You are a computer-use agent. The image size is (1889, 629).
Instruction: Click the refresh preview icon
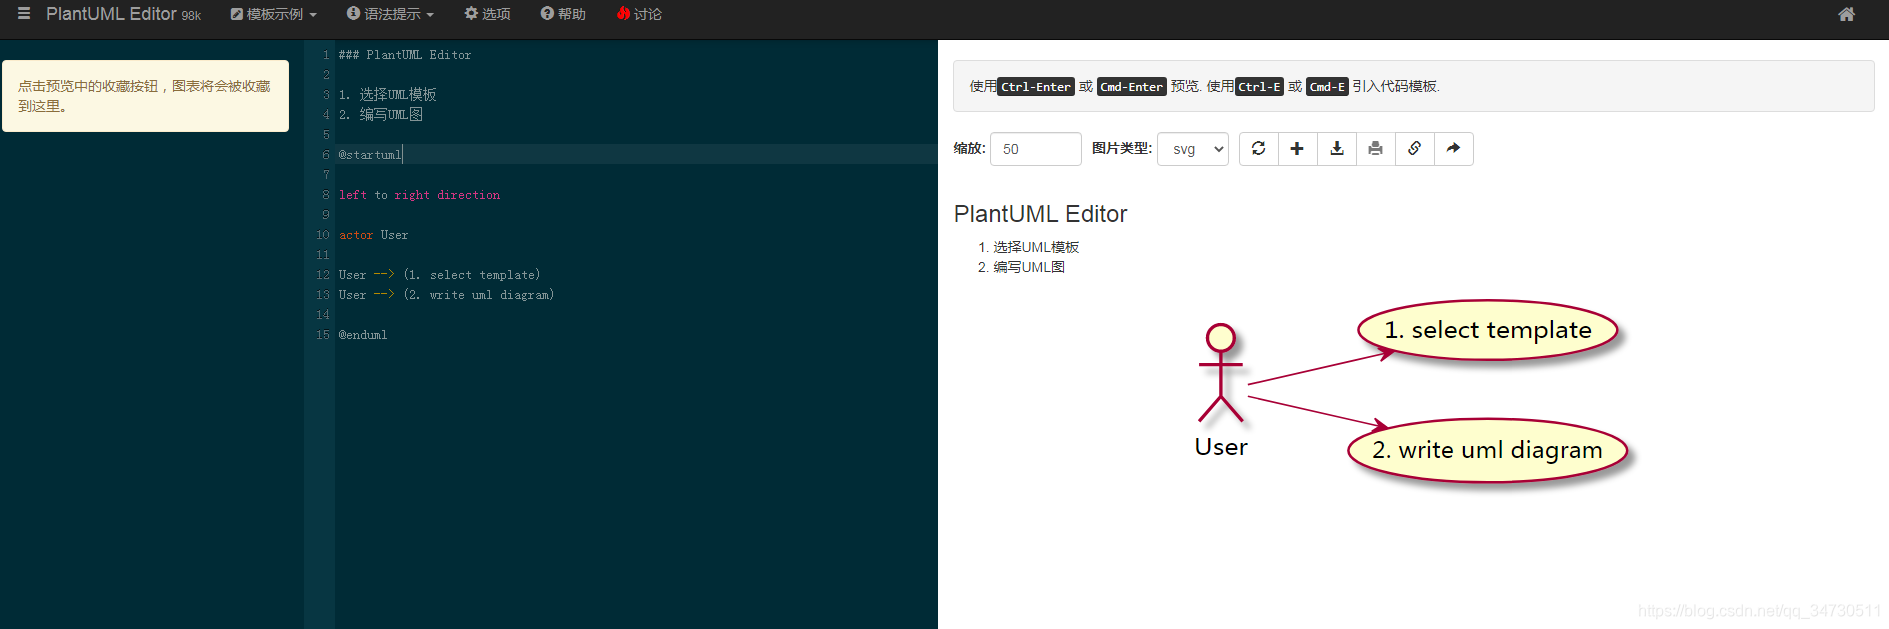[x=1258, y=149]
